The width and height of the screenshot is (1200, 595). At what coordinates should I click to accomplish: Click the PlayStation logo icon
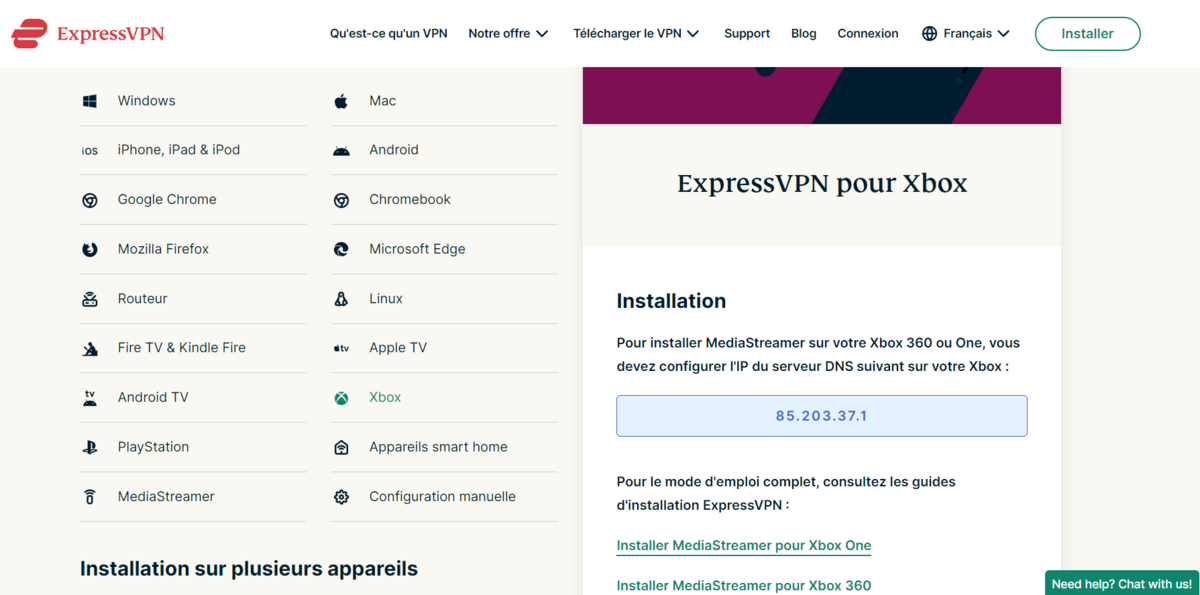tap(90, 447)
